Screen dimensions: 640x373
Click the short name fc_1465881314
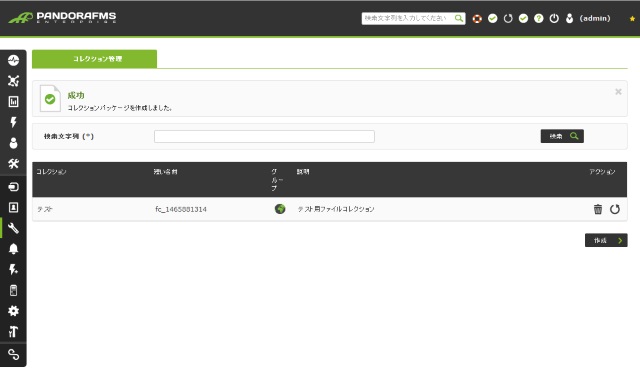[181, 209]
